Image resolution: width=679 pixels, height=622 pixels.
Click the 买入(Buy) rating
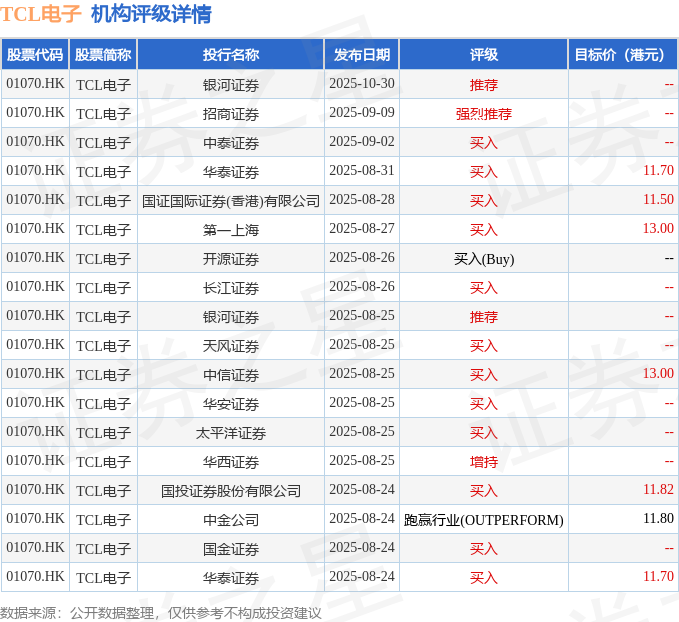click(x=484, y=259)
